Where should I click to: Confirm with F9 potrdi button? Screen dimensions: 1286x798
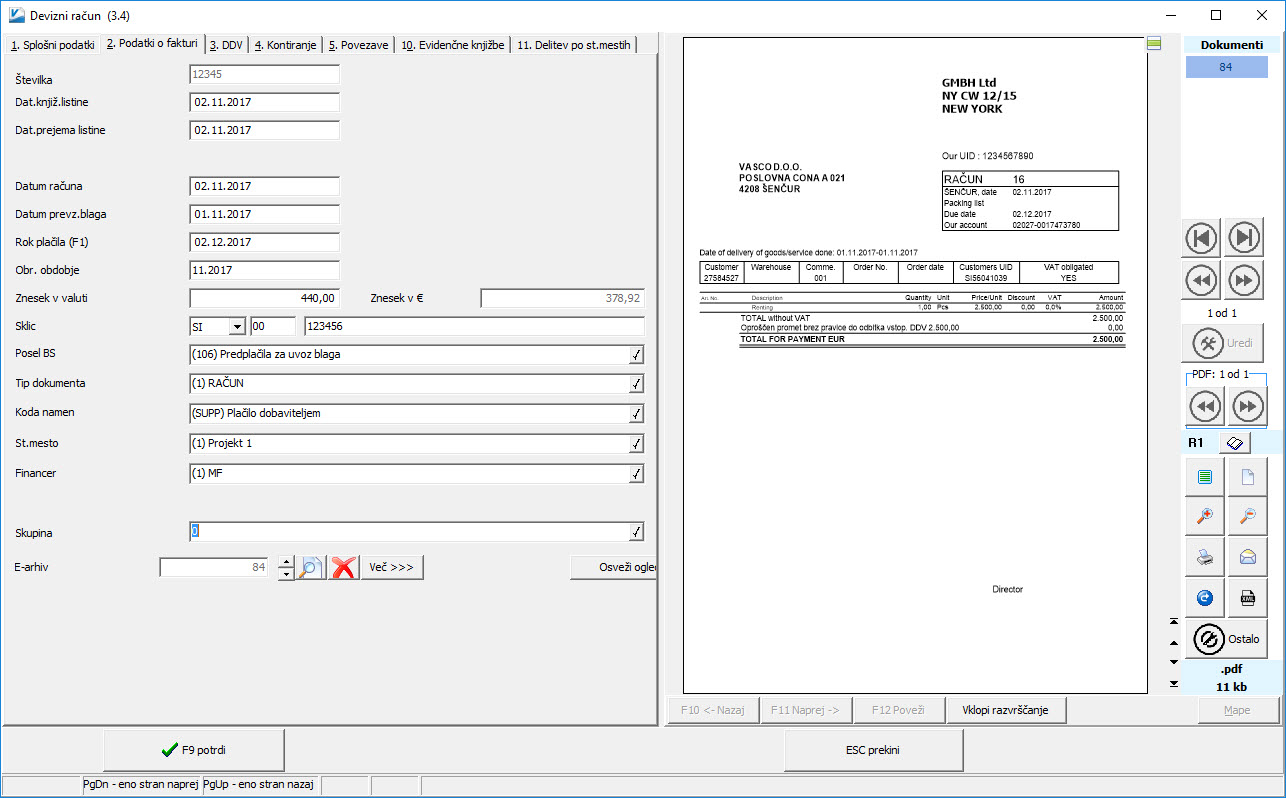pyautogui.click(x=194, y=750)
